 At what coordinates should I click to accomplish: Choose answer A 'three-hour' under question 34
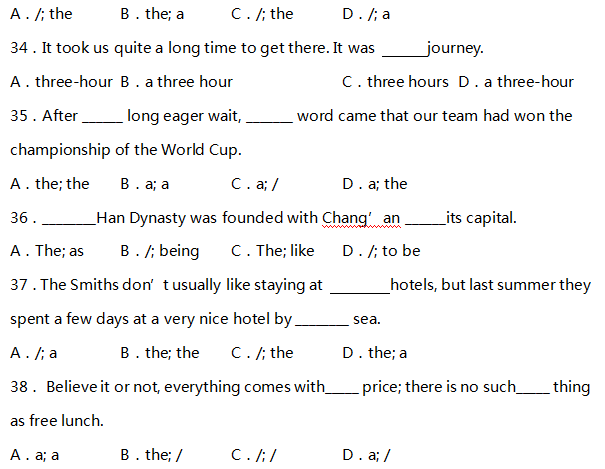[61, 82]
